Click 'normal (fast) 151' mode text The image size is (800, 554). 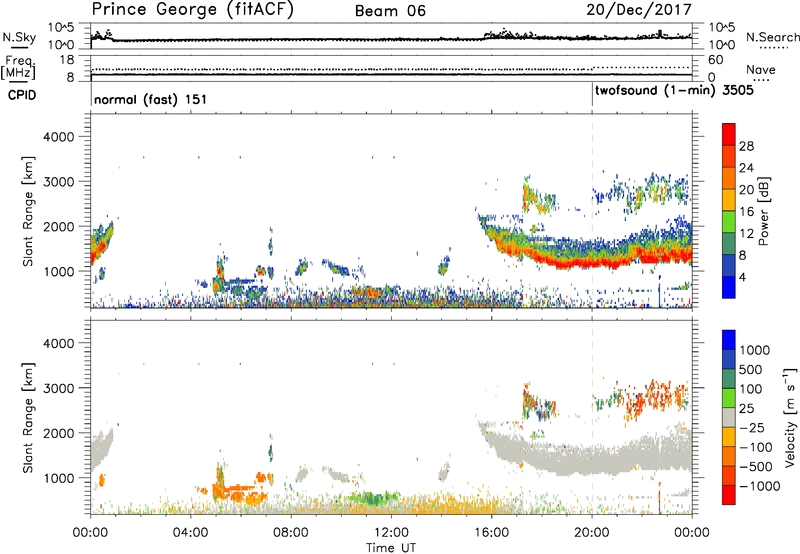pos(151,99)
